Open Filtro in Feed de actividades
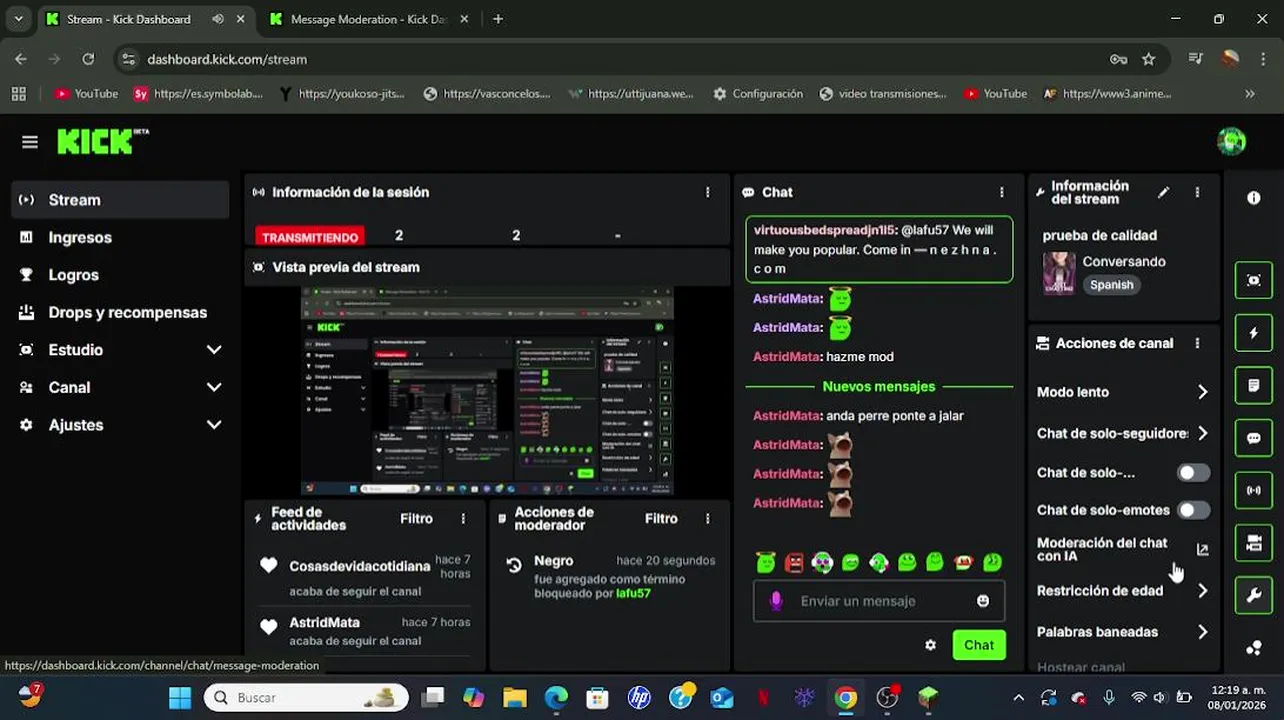 tap(416, 518)
